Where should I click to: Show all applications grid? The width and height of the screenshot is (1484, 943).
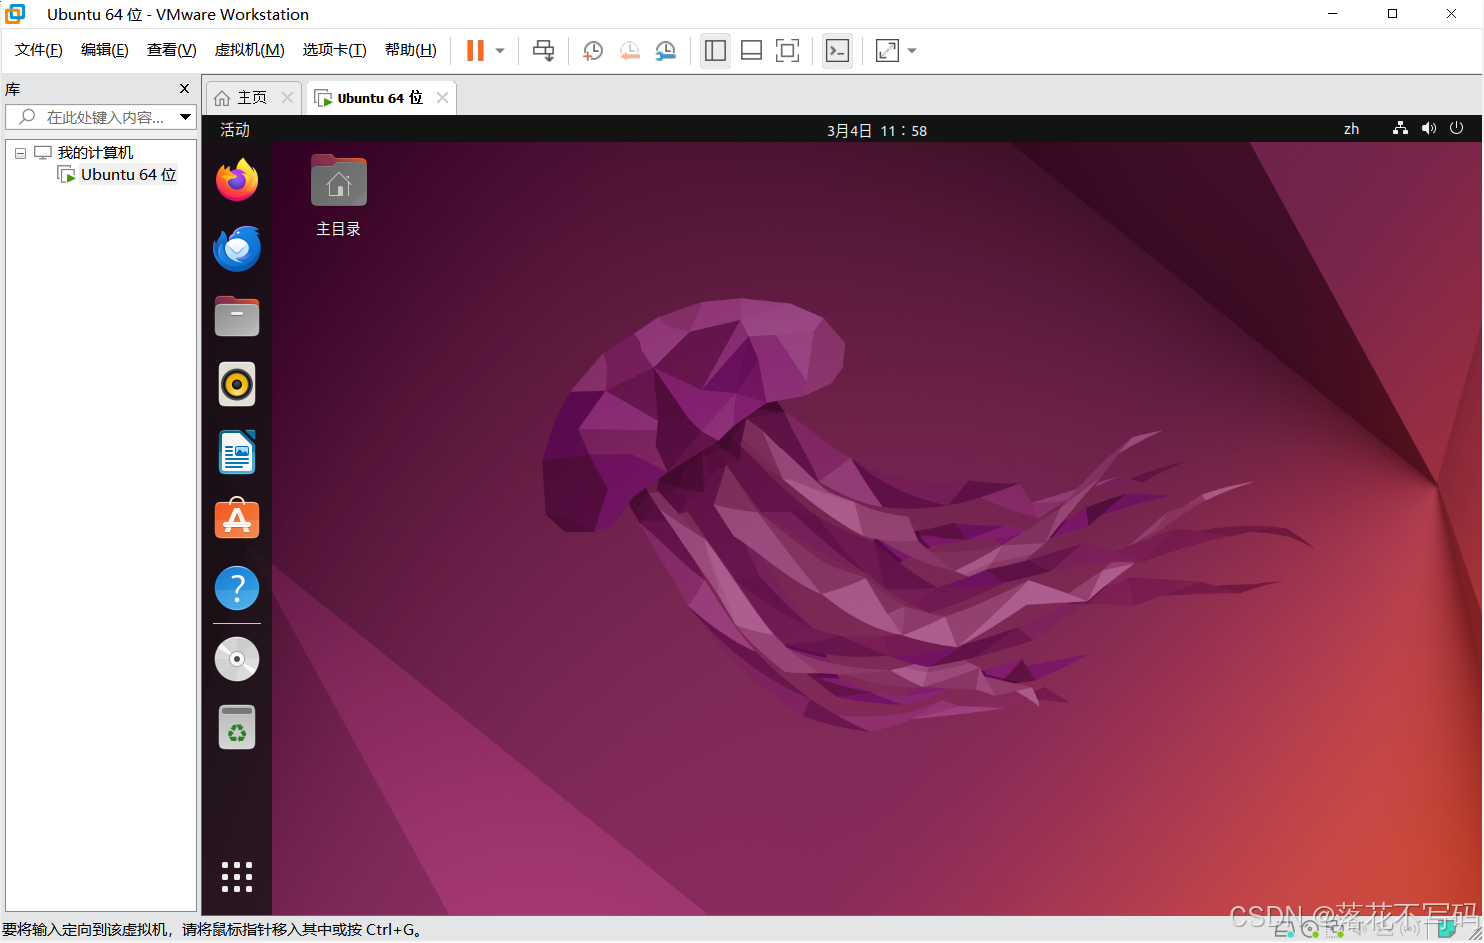(237, 877)
